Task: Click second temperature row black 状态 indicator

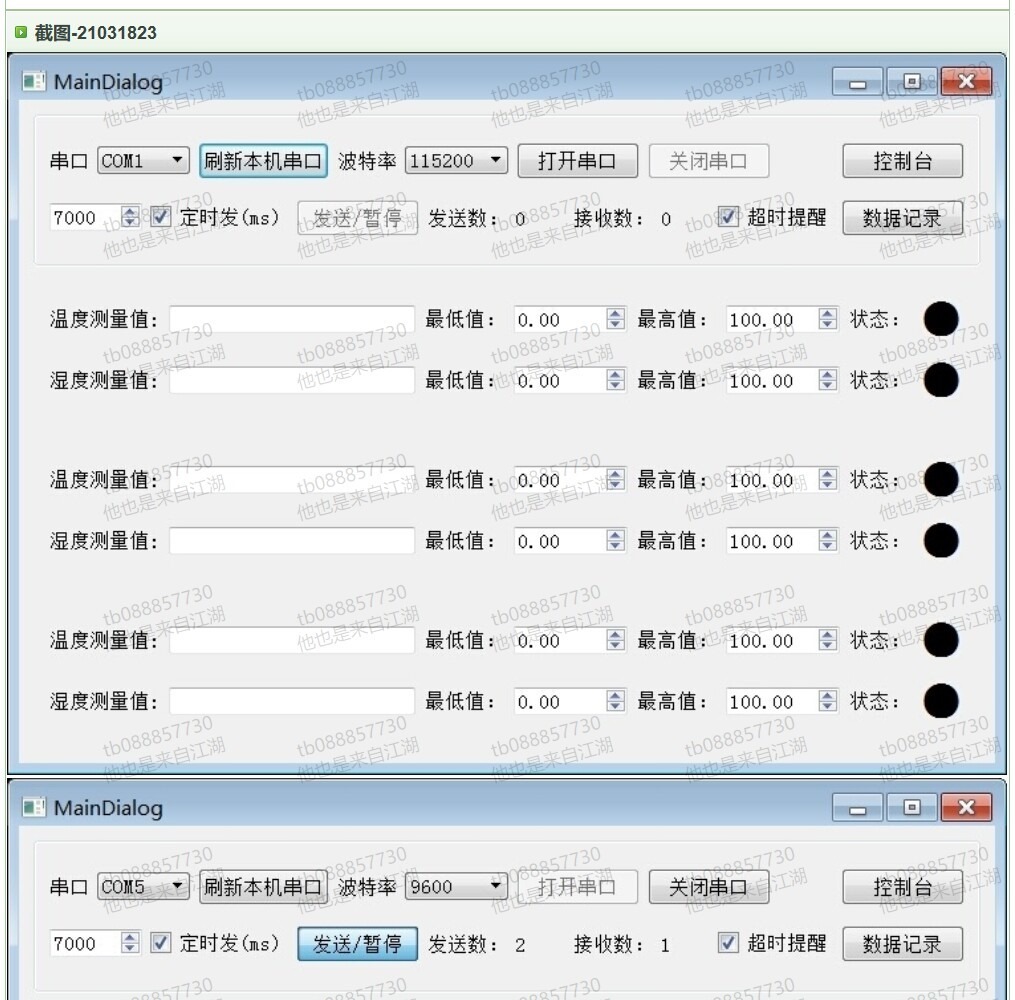Action: 941,479
